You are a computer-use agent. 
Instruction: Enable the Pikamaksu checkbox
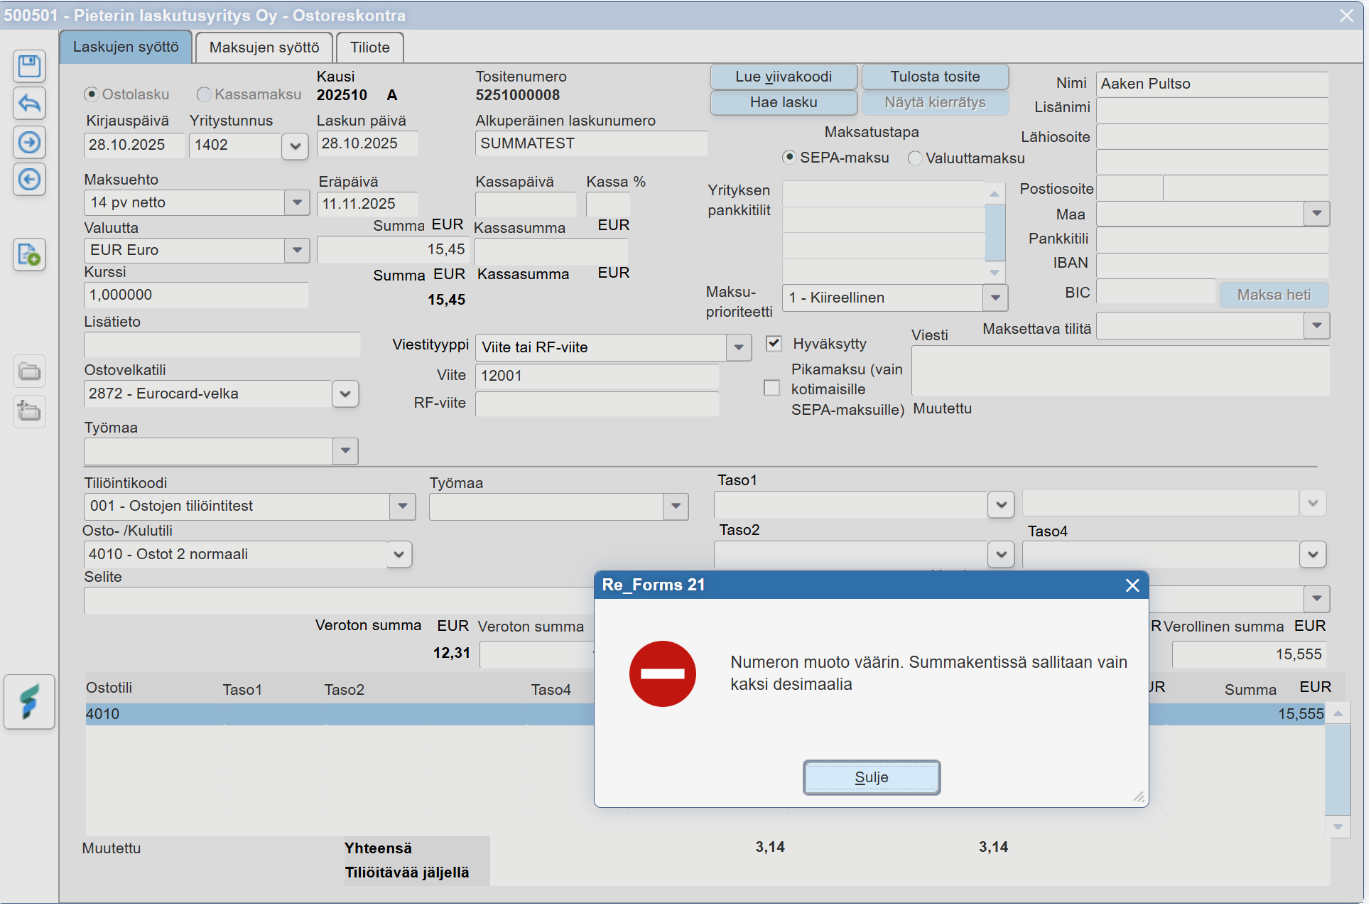point(771,388)
